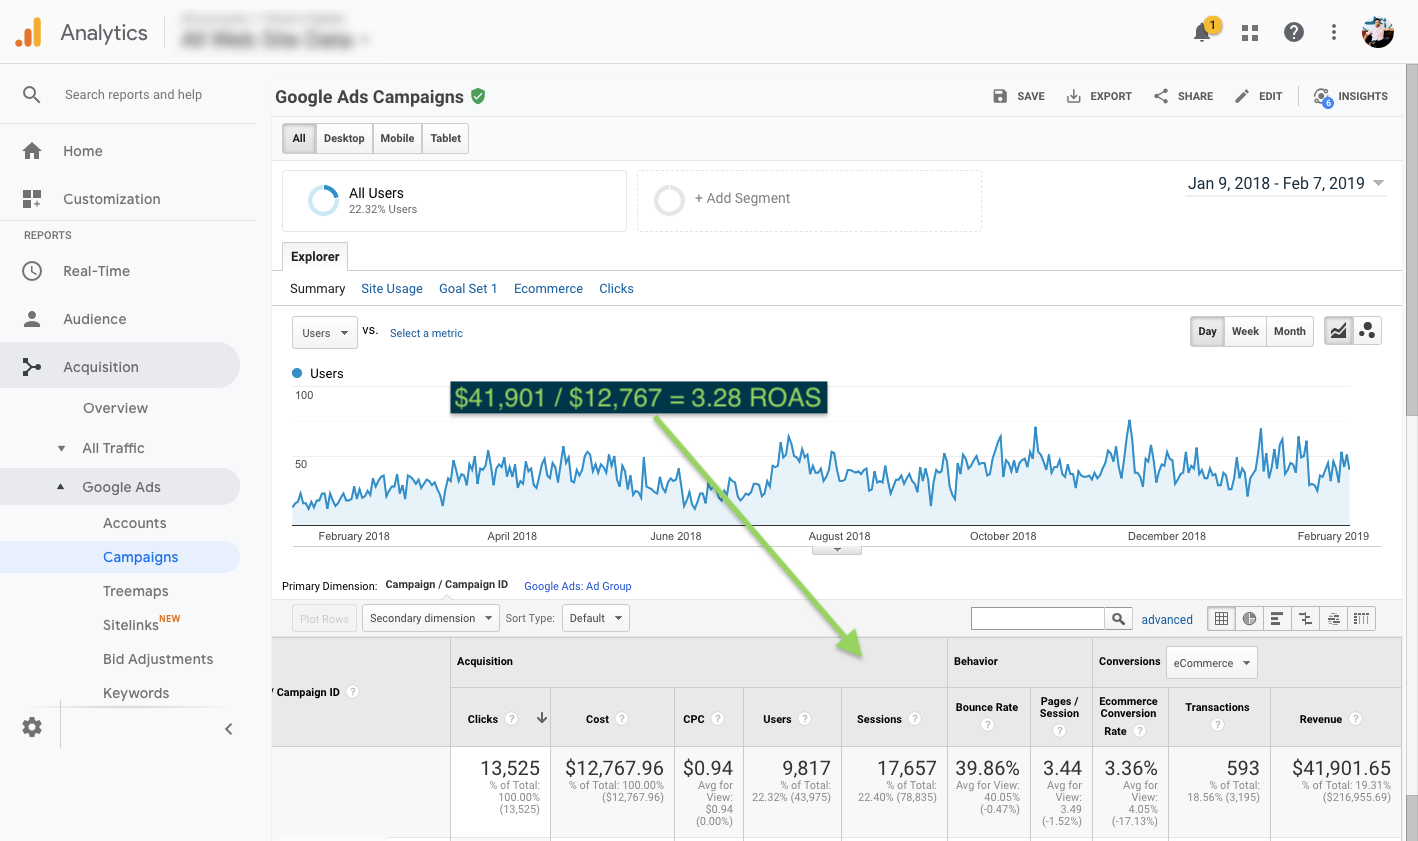Open the Admin gear icon

[32, 727]
